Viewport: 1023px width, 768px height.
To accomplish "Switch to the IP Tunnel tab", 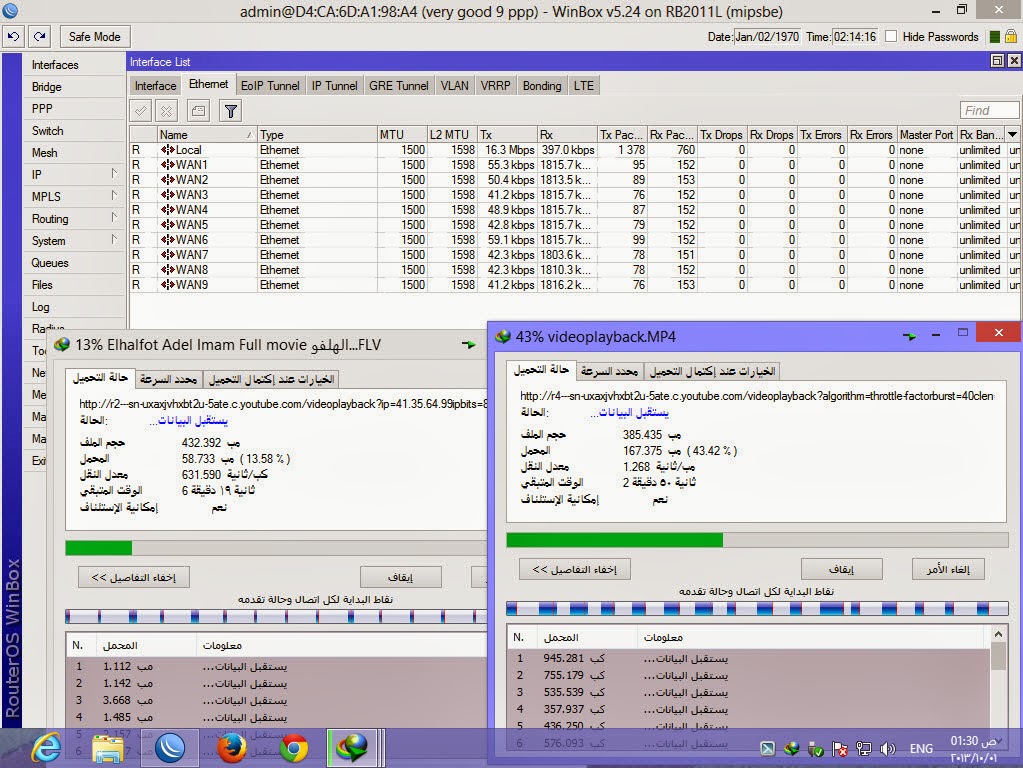I will tap(335, 85).
